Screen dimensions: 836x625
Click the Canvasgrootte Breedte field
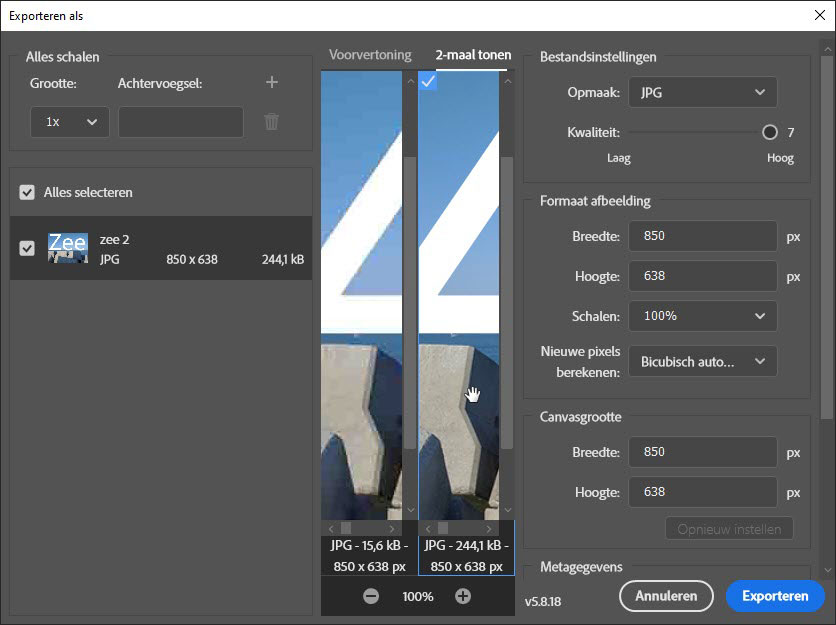coord(703,452)
